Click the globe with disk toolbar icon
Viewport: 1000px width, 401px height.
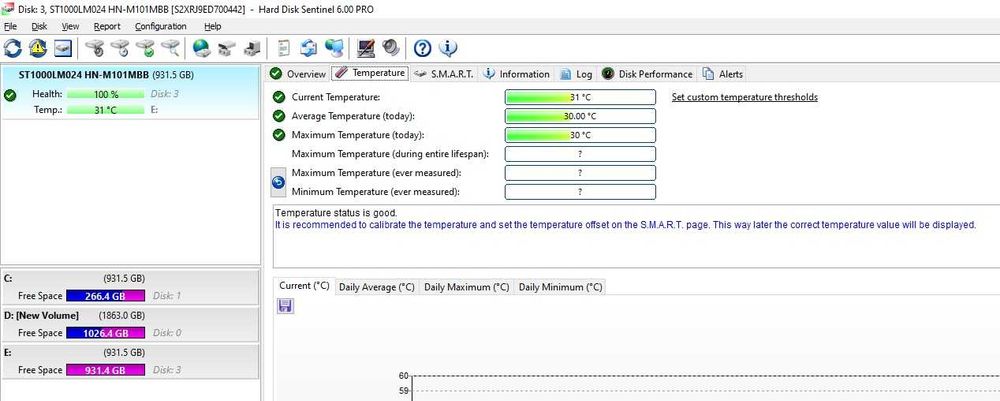(x=202, y=48)
